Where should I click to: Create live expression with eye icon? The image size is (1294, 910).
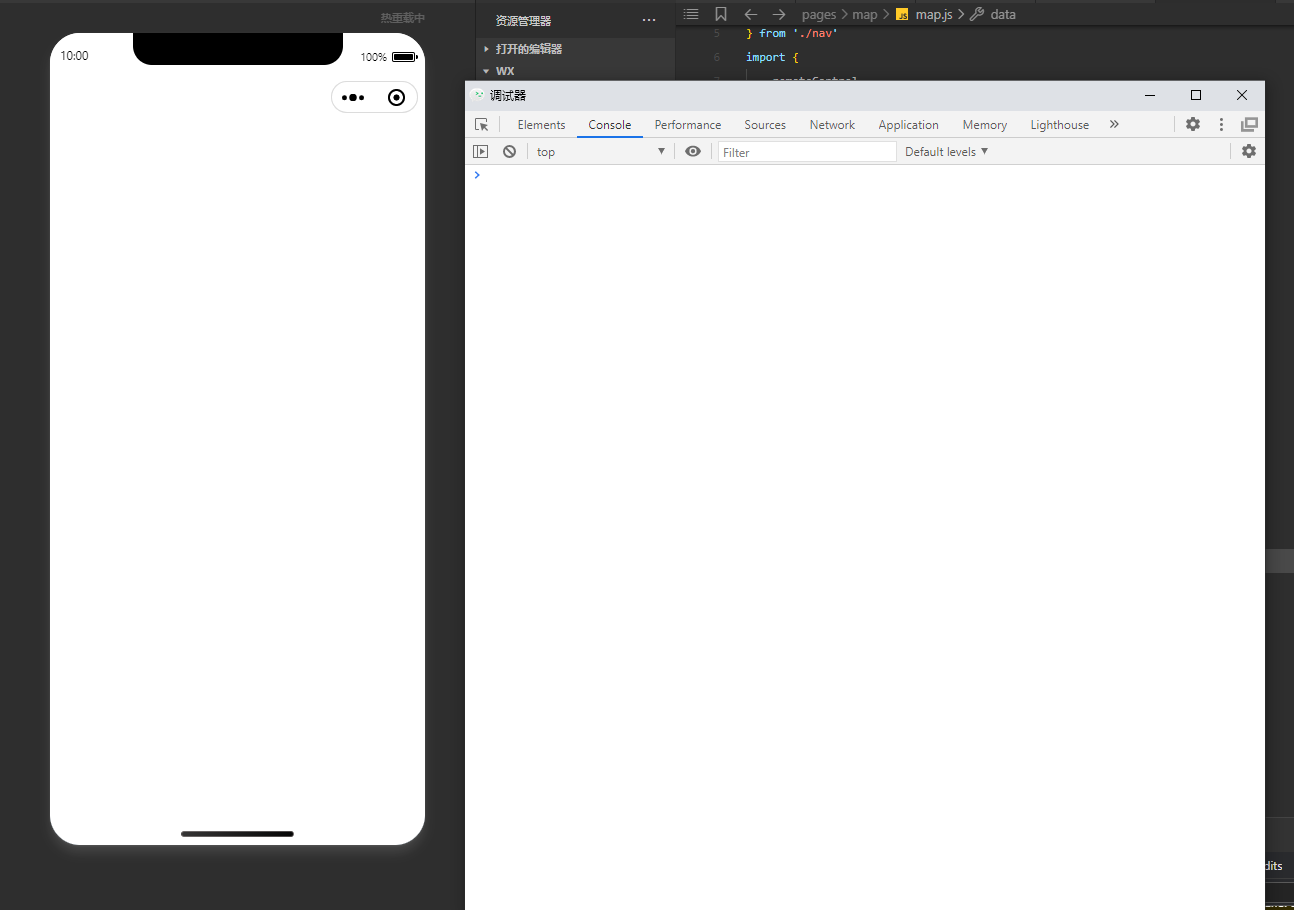pyautogui.click(x=693, y=151)
